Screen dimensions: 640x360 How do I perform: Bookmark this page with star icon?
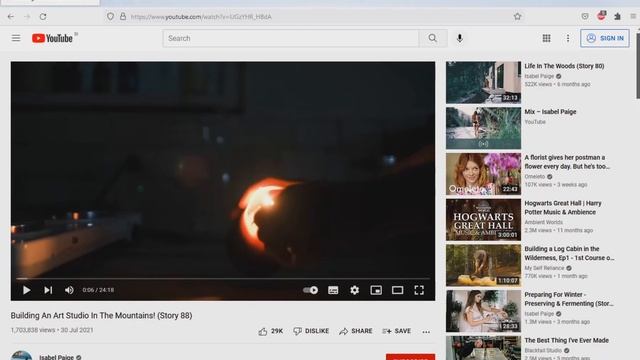[518, 17]
